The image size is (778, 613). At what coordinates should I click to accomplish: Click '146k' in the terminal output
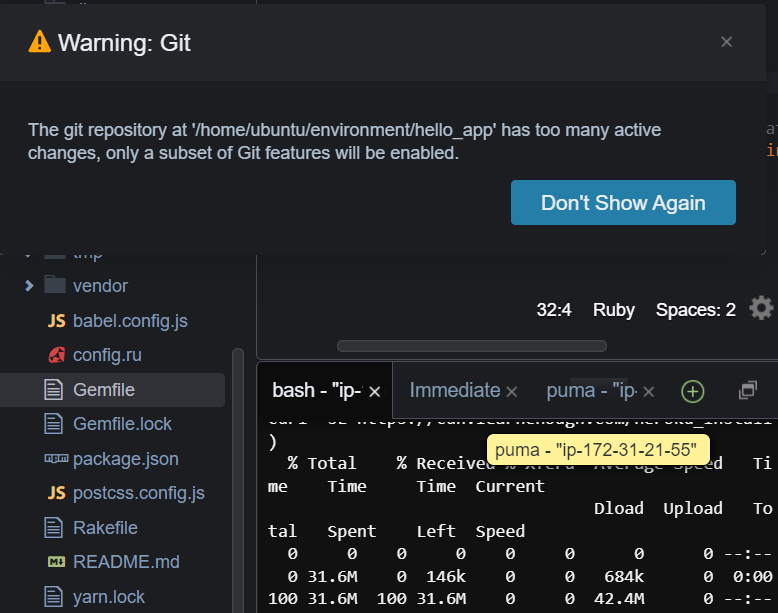pos(446,576)
